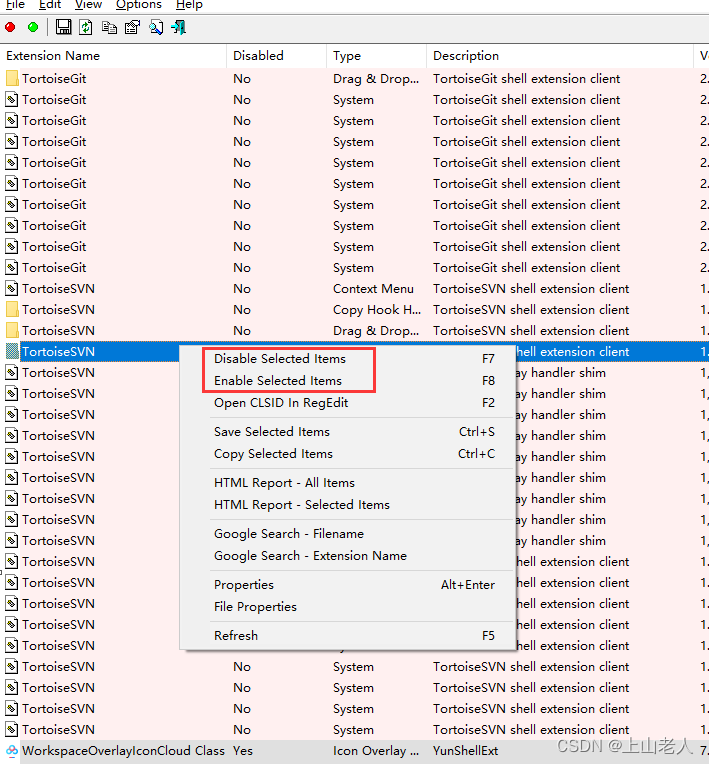Screen dimensions: 709x764
Task: Click the Find magnifier toolbar icon
Action: (156, 27)
